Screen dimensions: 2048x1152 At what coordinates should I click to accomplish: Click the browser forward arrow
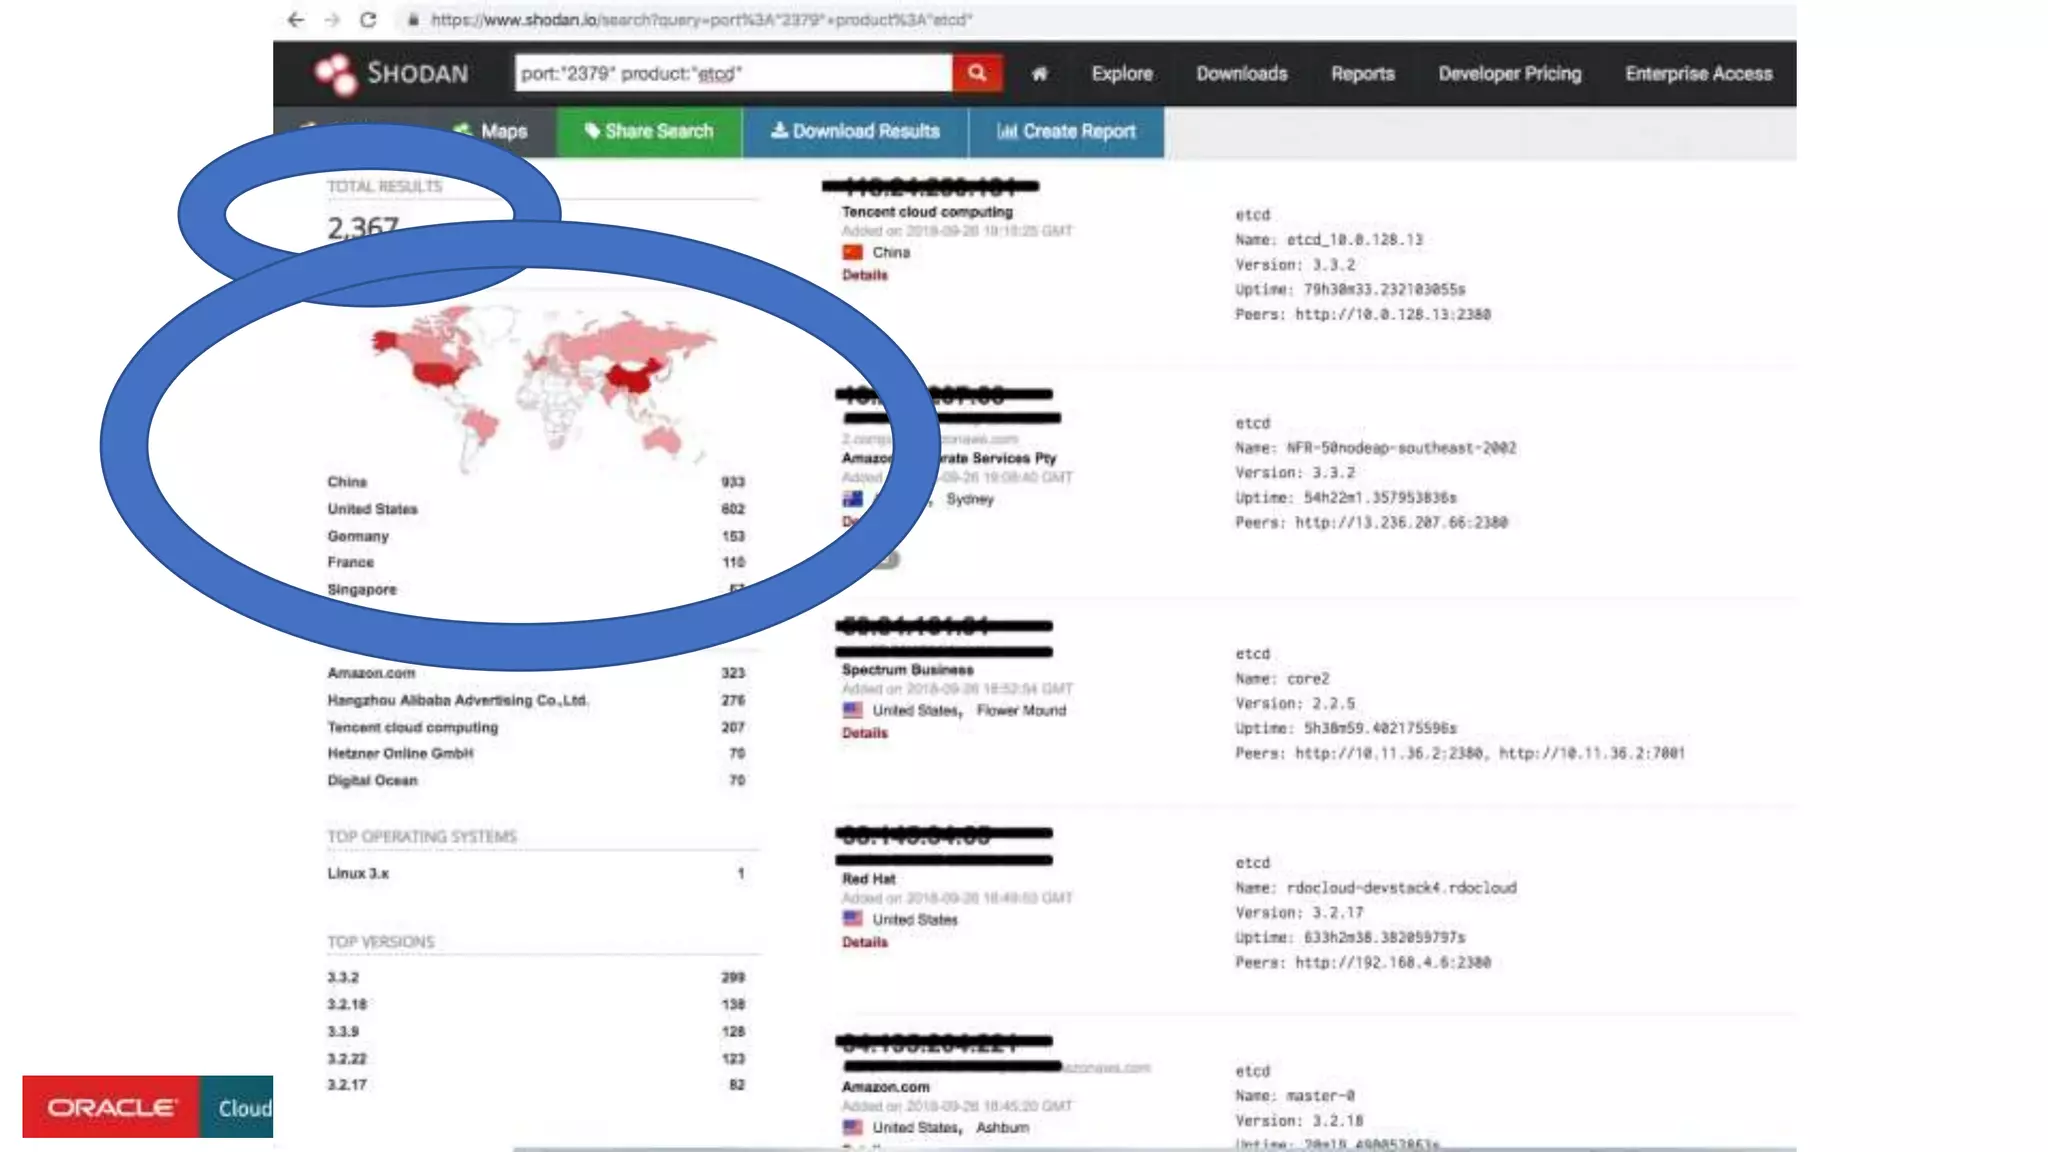point(332,20)
